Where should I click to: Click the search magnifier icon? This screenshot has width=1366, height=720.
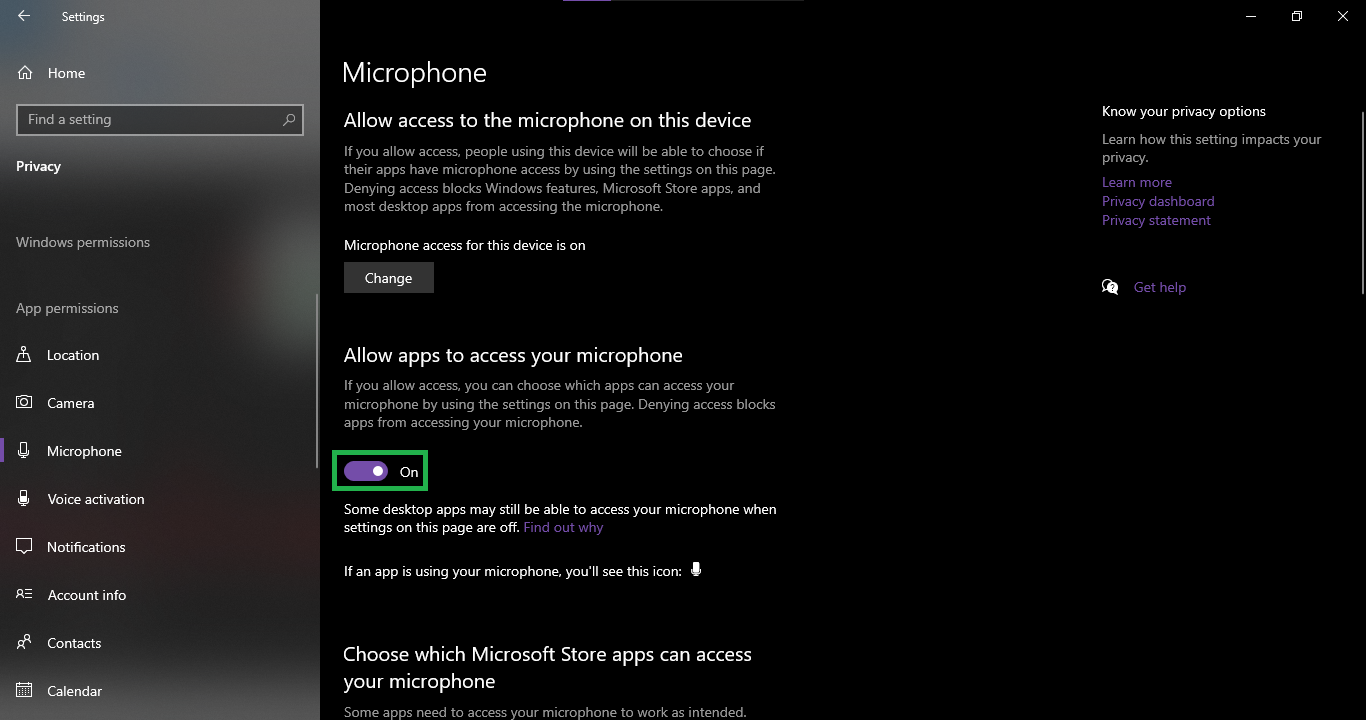289,119
